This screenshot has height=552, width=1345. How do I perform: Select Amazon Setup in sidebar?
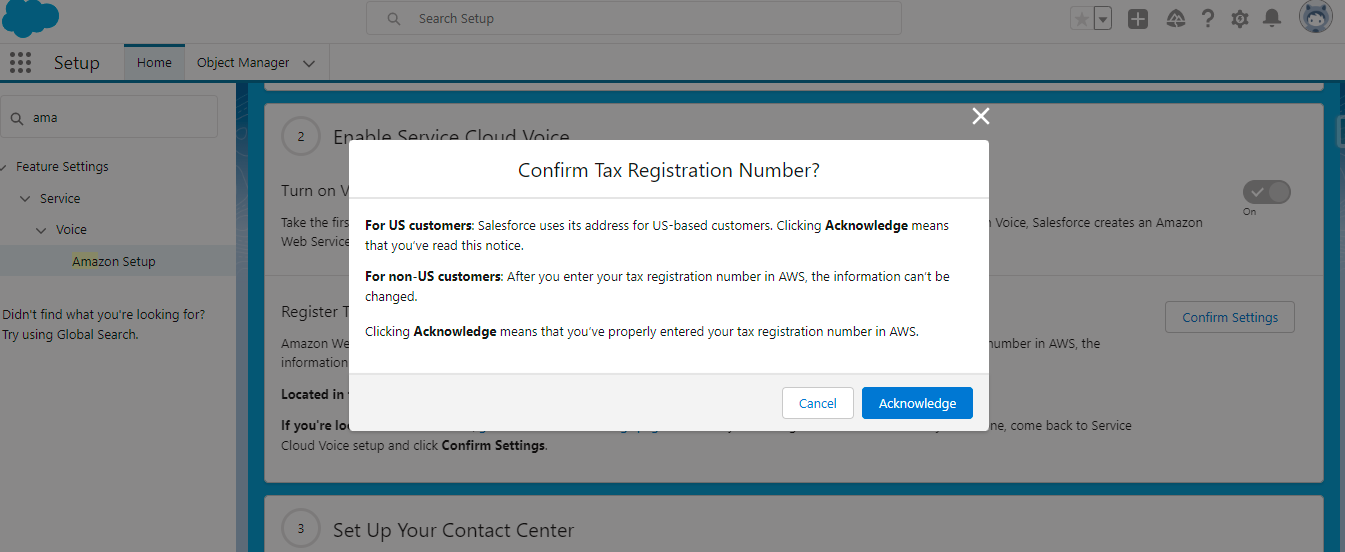click(114, 262)
